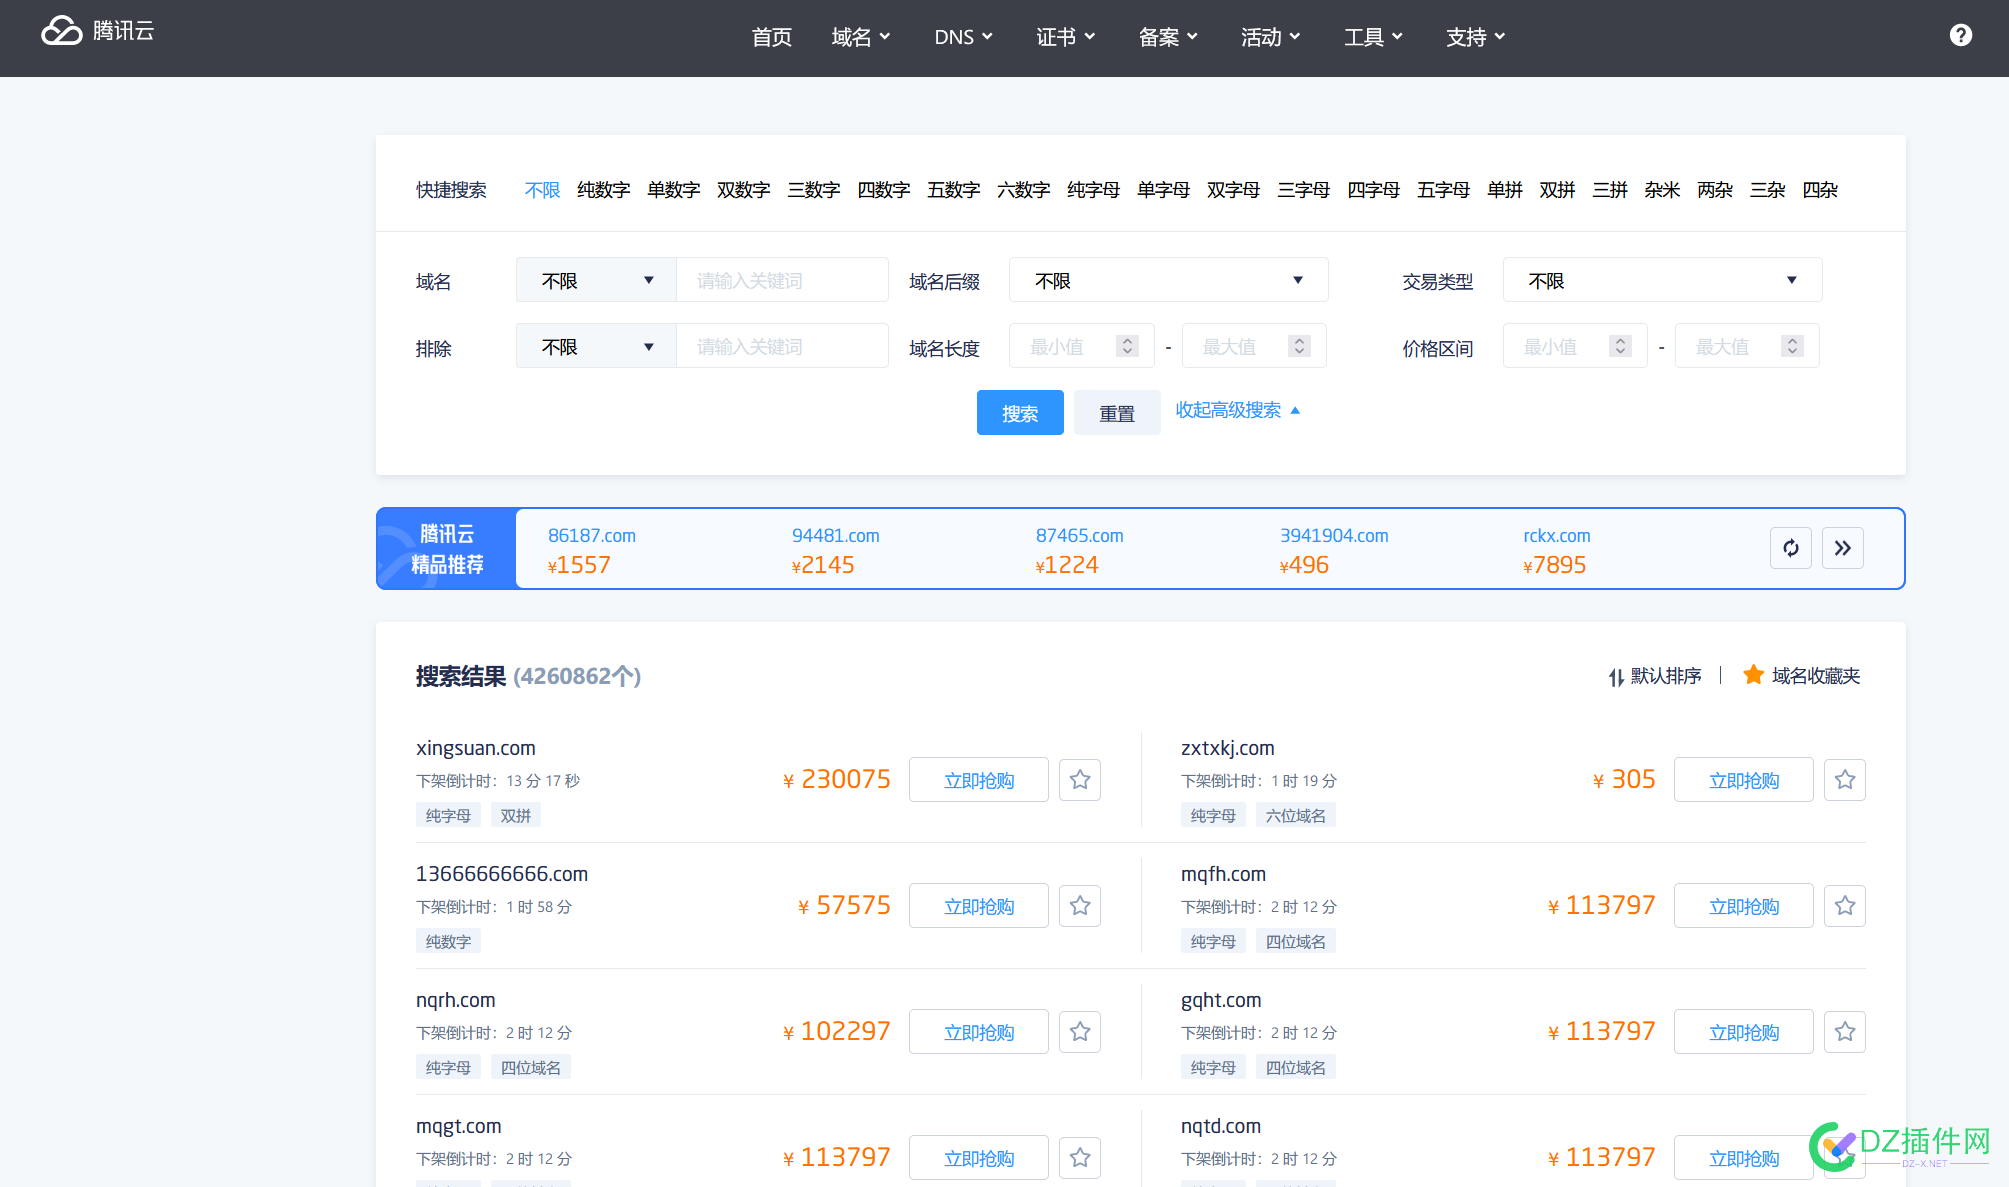Refresh the recommended domains list
This screenshot has height=1187, width=2009.
1790,548
